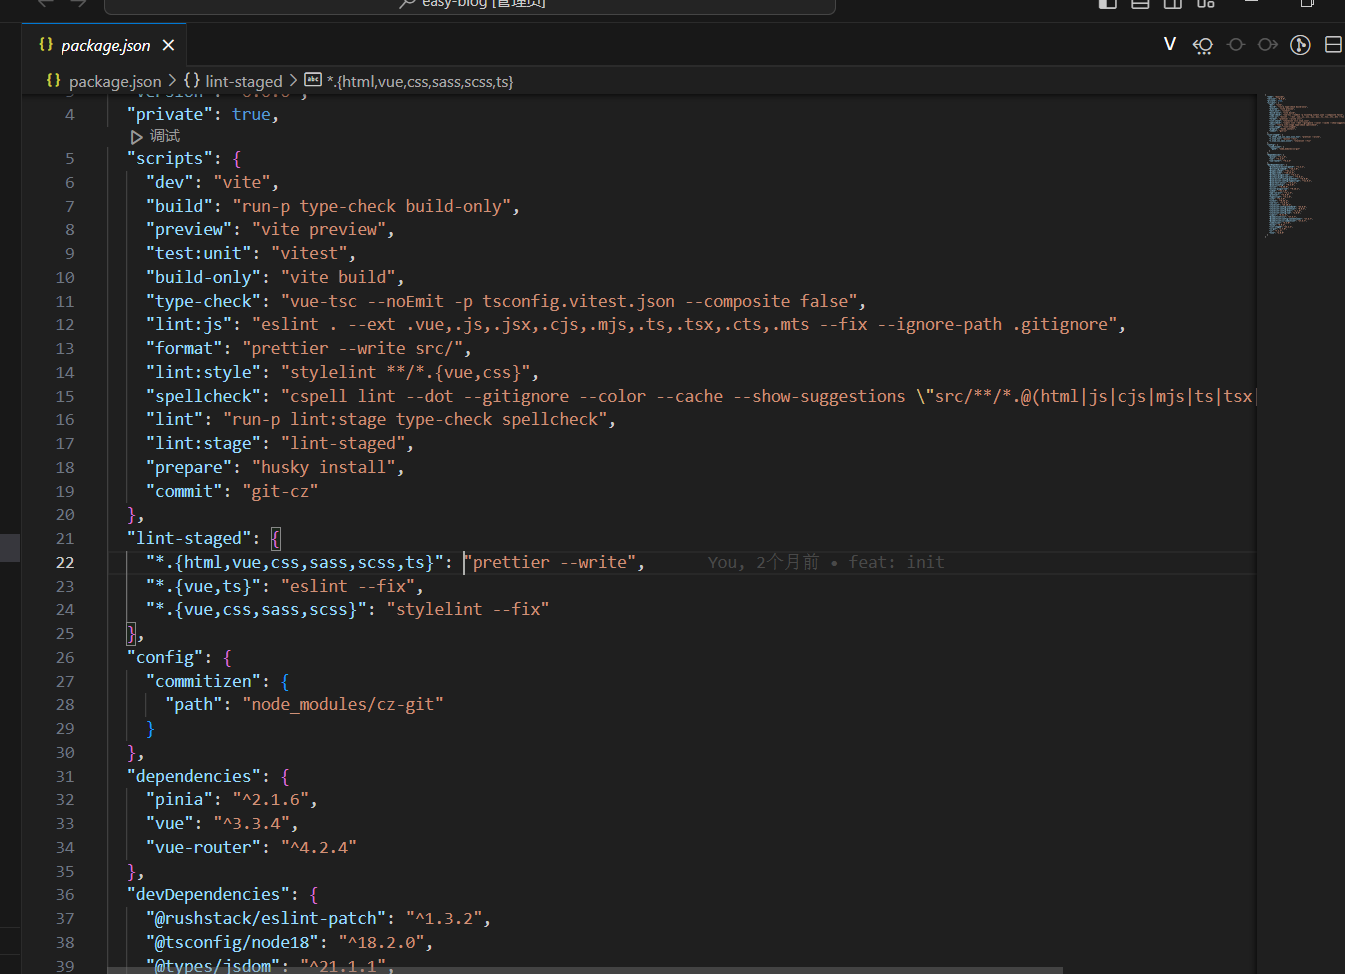The height and width of the screenshot is (974, 1345).
Task: Click the horizontal scrollbar at editor bottom
Action: pos(585,970)
